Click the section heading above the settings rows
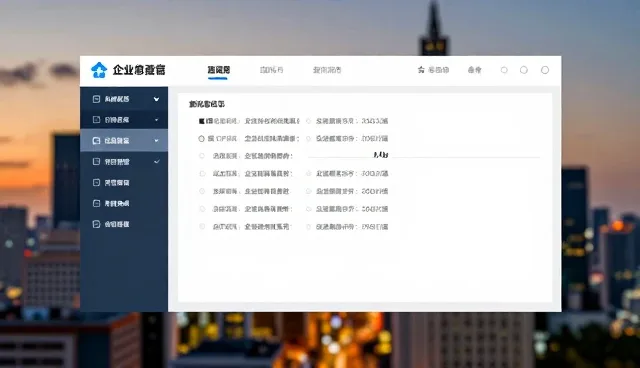640x368 pixels. 207,104
